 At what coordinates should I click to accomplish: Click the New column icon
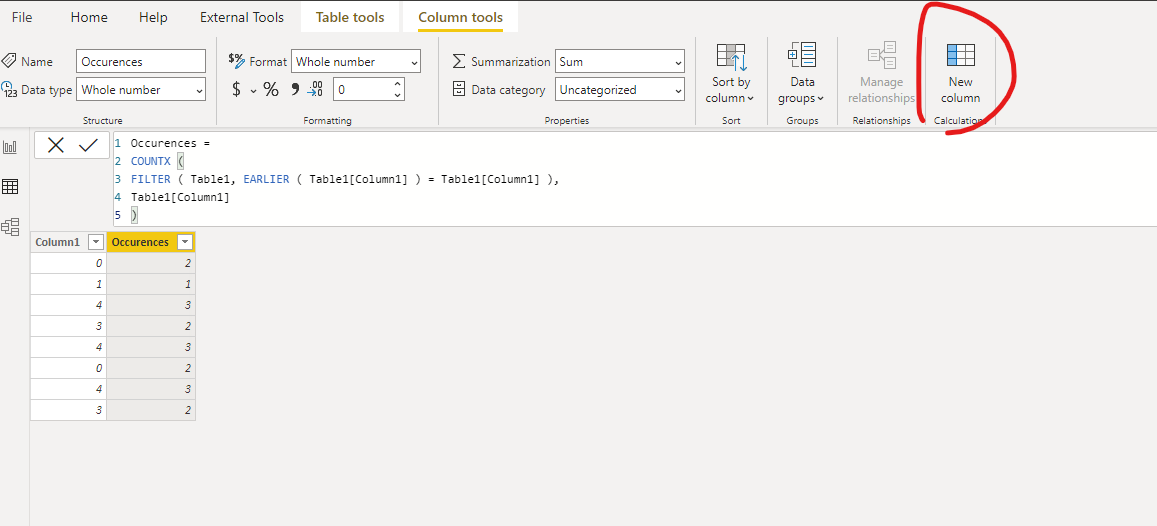point(960,56)
